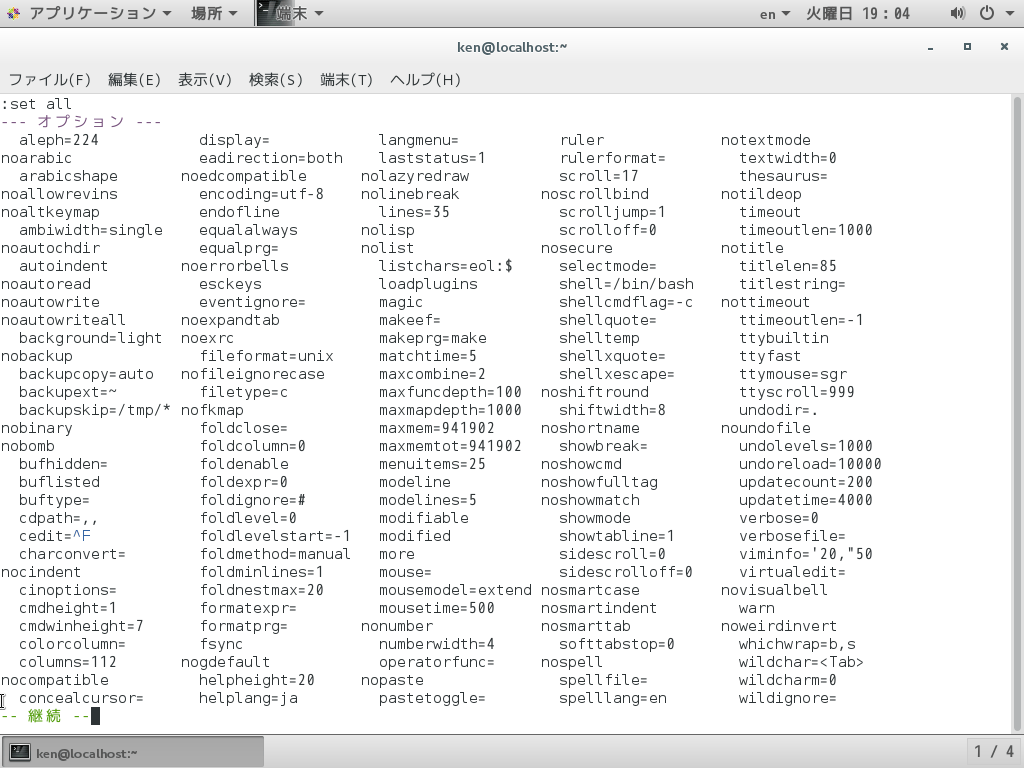Click the 'maxmem=941902' option text
The width and height of the screenshot is (1024, 768).
coord(437,428)
